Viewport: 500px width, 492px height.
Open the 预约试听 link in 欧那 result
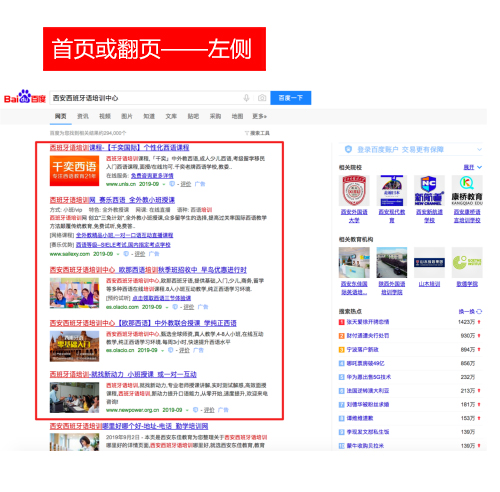[162, 298]
